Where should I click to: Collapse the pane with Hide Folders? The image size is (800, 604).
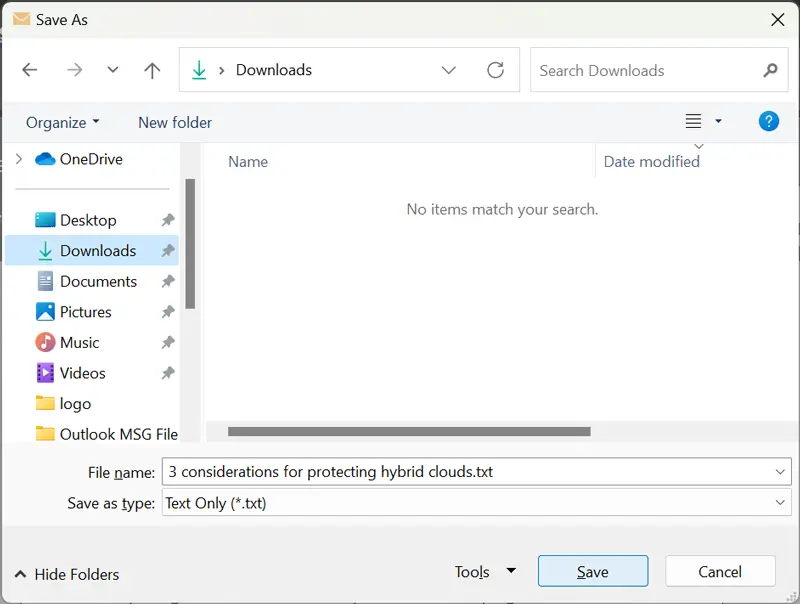point(67,574)
